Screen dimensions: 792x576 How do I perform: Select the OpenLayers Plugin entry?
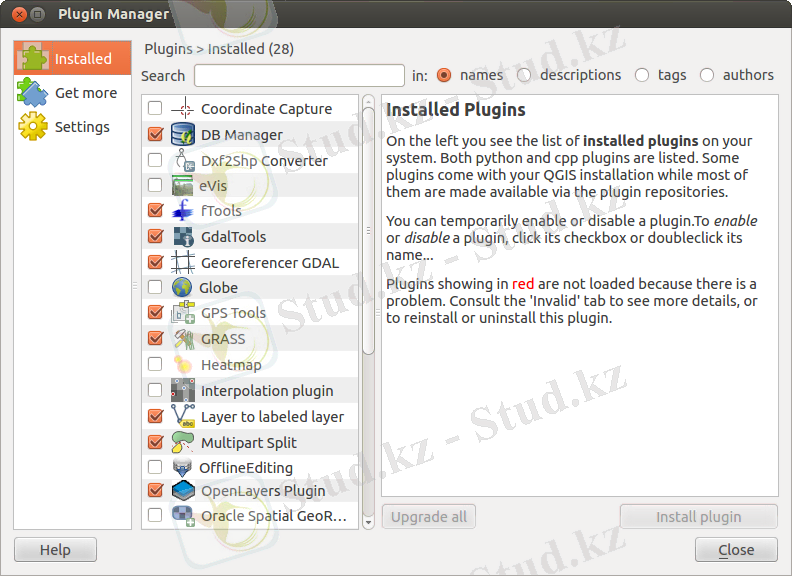click(x=263, y=491)
